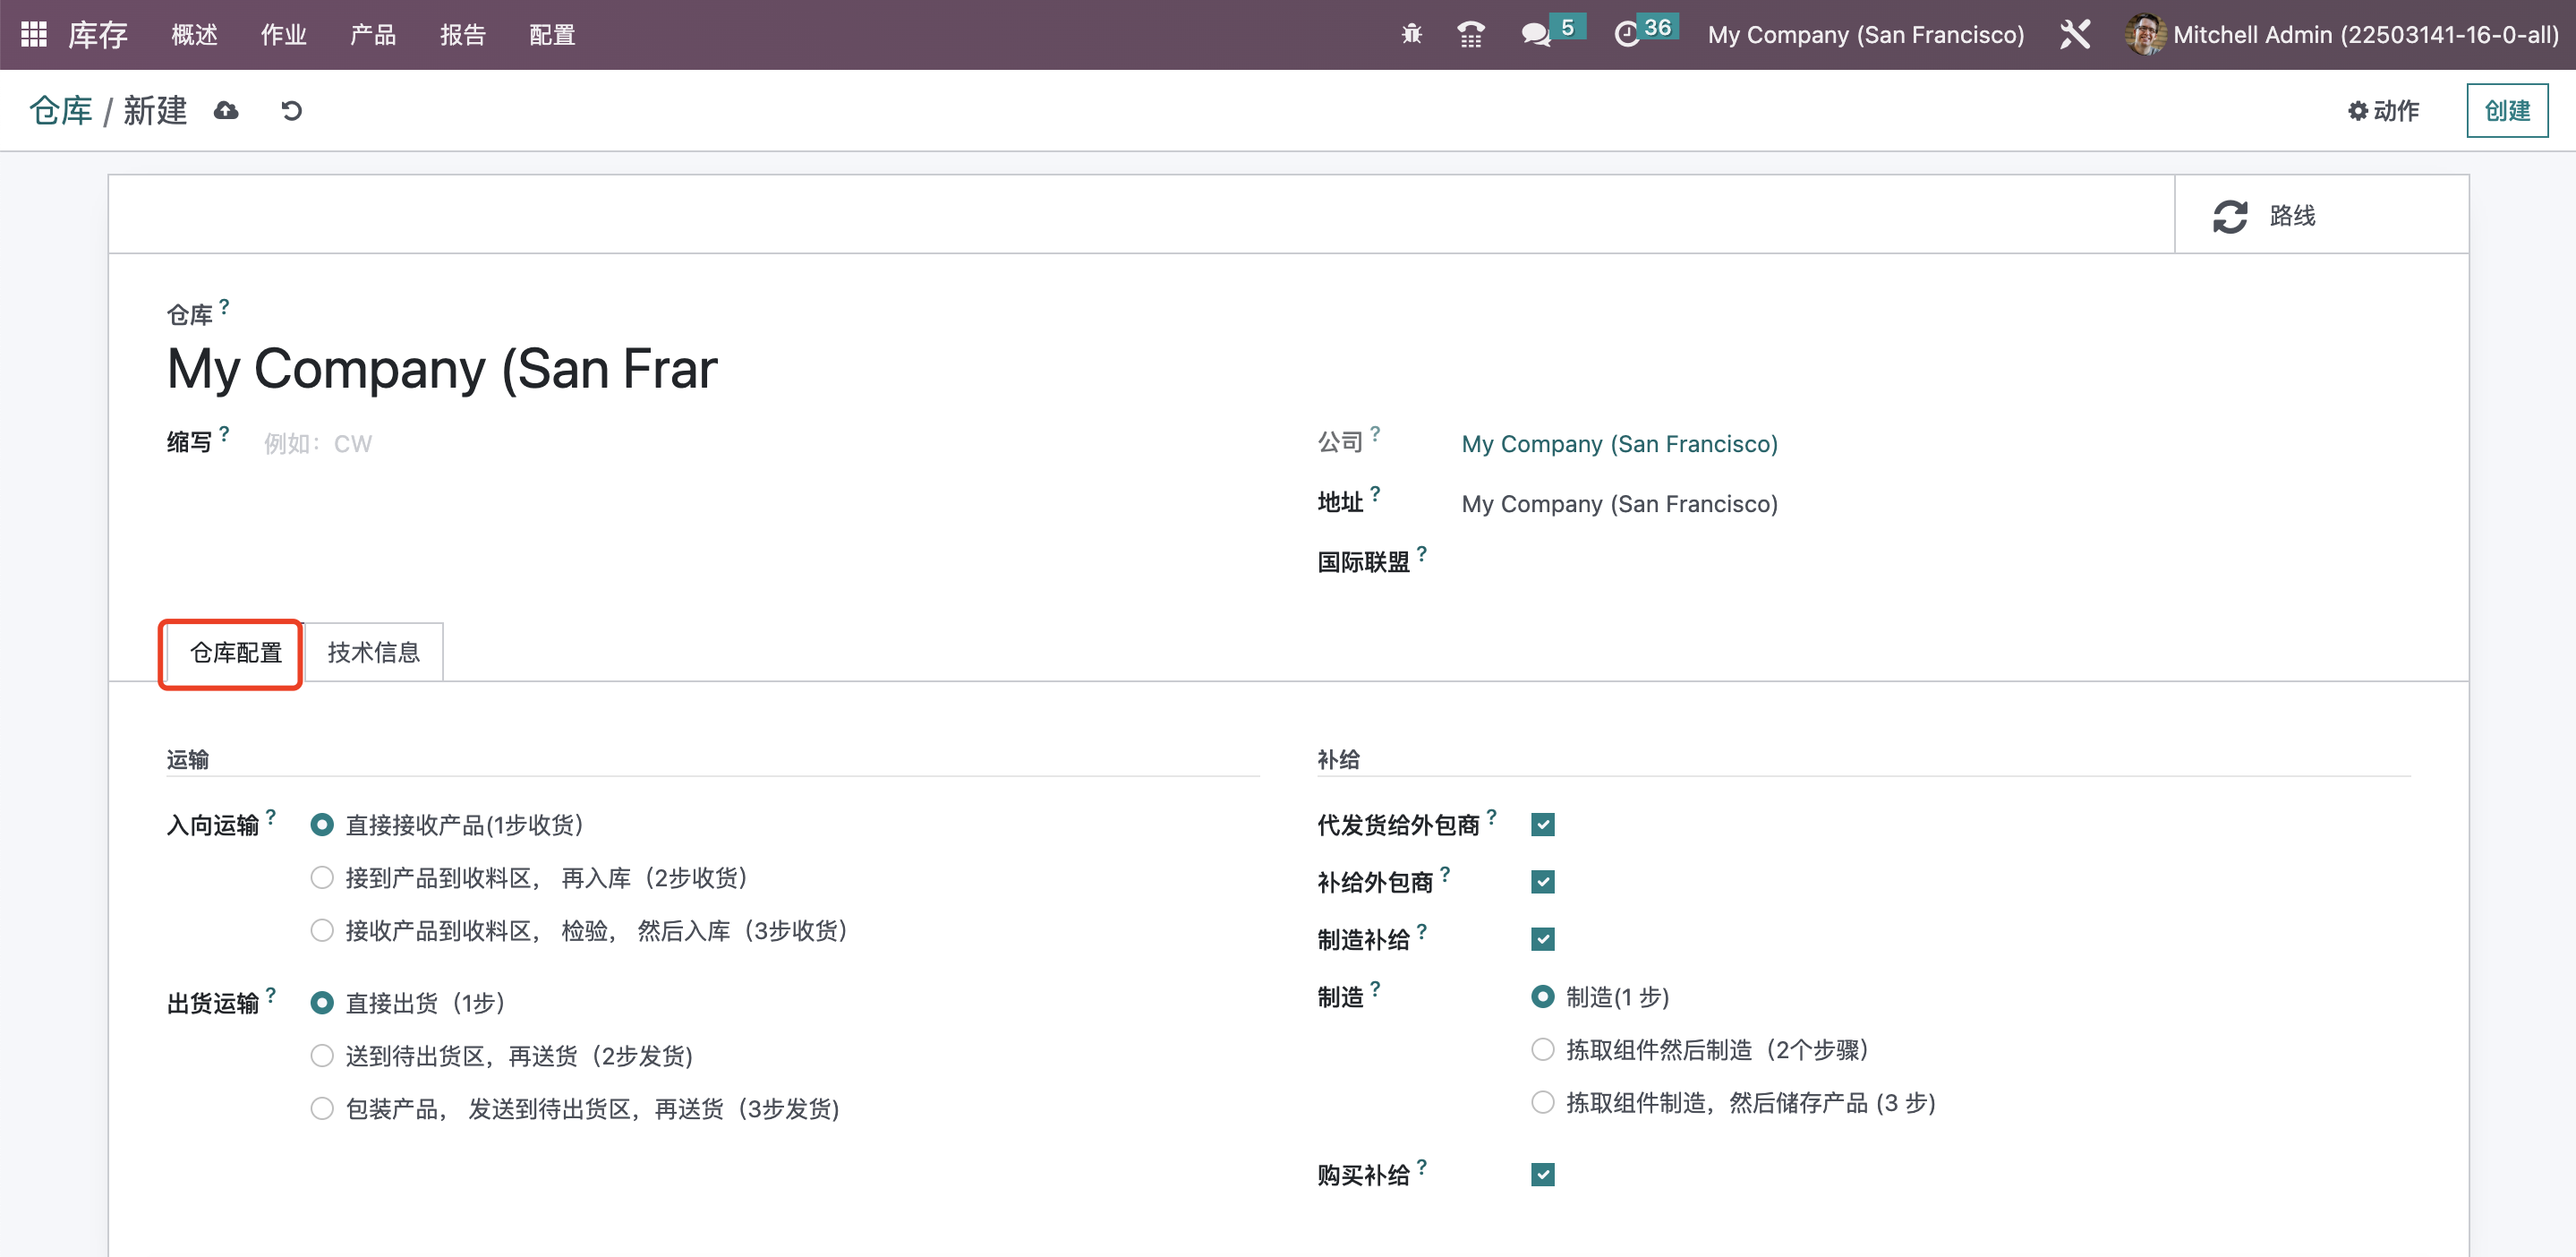Open the messages chat icon
Image resolution: width=2576 pixels, height=1257 pixels.
[x=1535, y=34]
